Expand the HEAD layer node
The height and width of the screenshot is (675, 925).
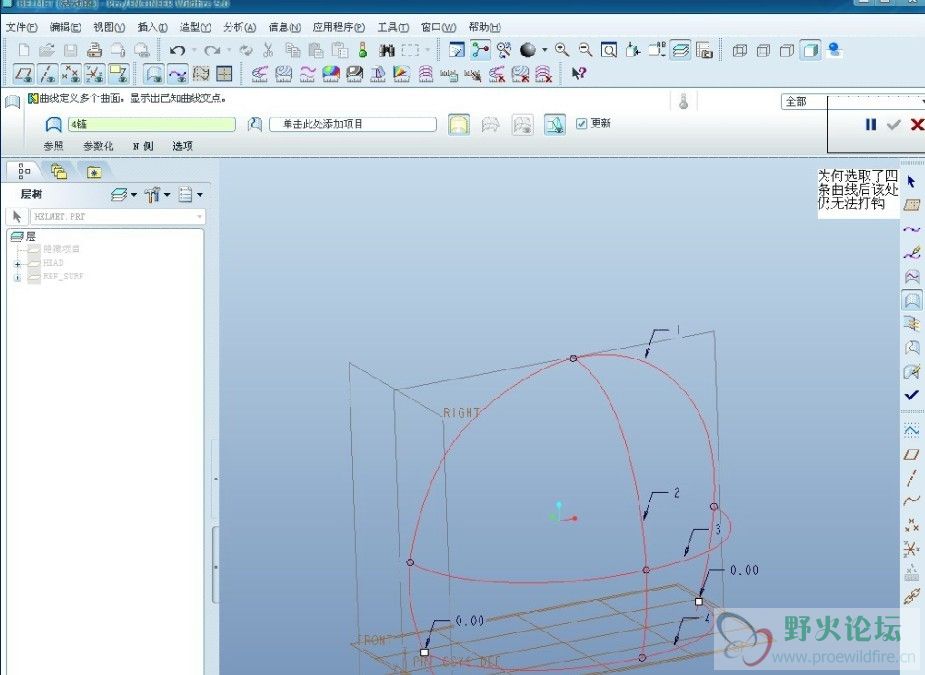click(17, 264)
